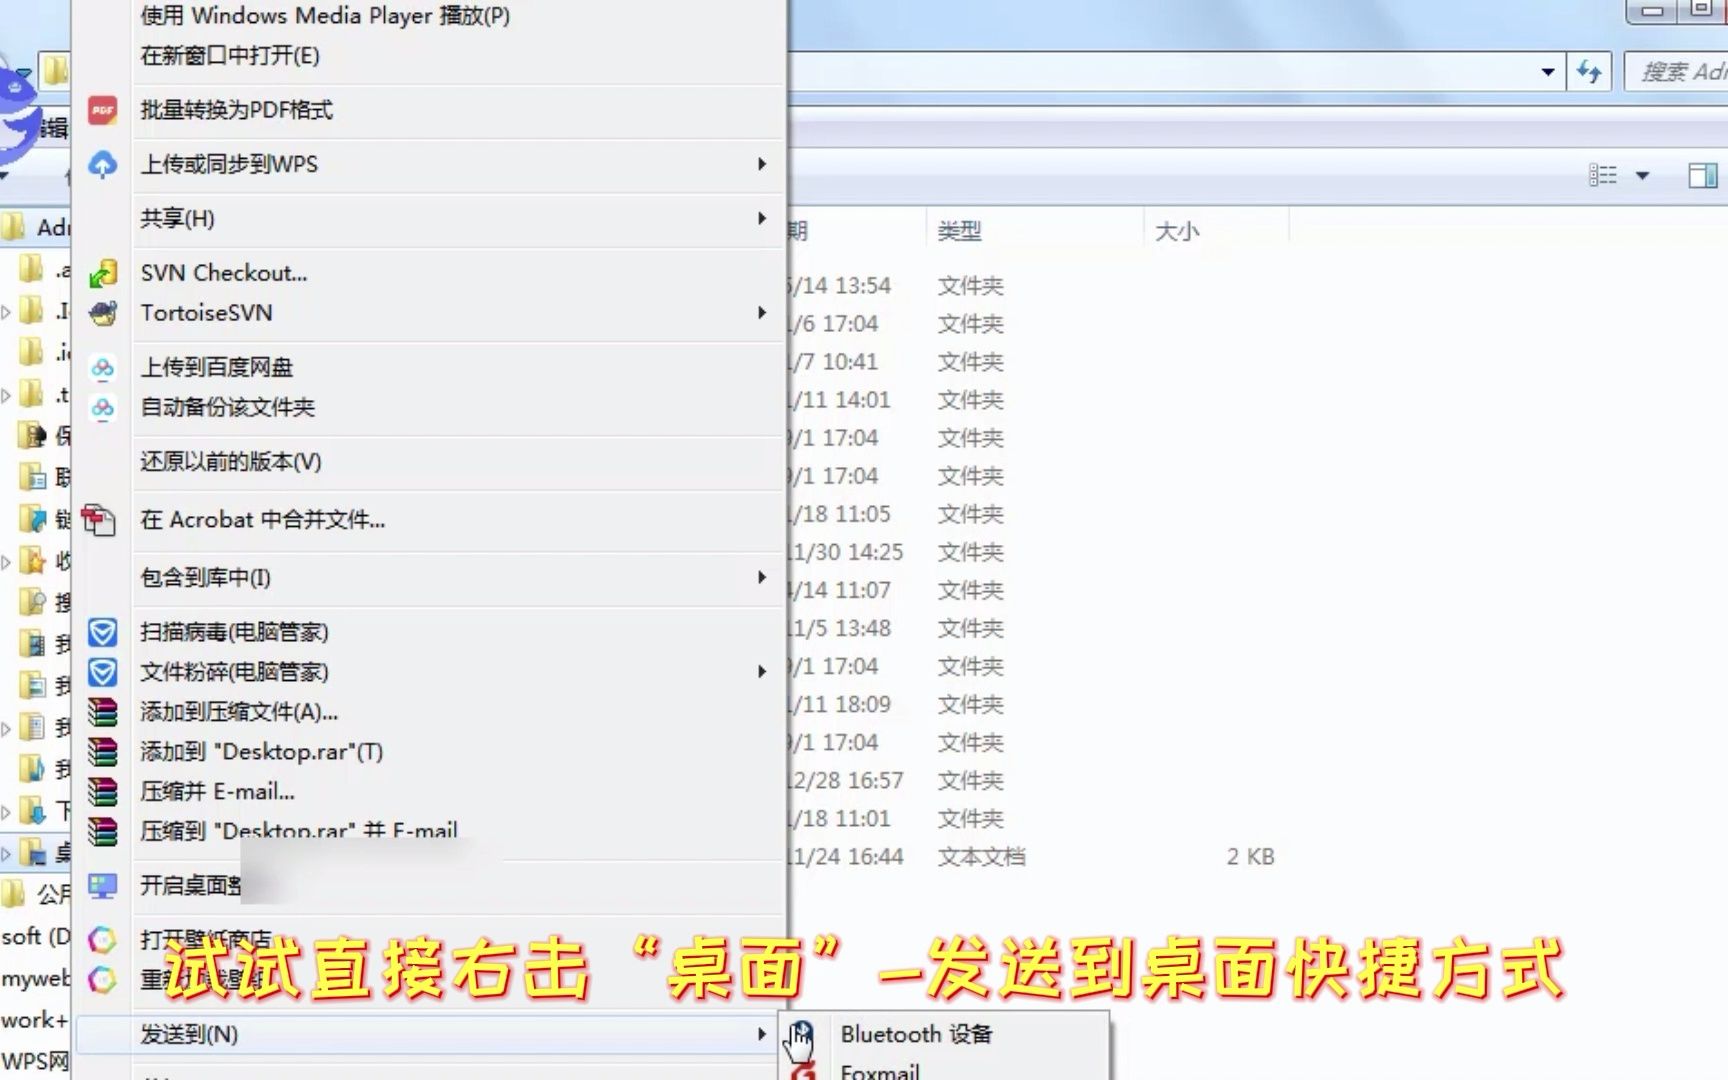
Task: Click the 在Acrobat中合并文件 icon
Action: 101,520
